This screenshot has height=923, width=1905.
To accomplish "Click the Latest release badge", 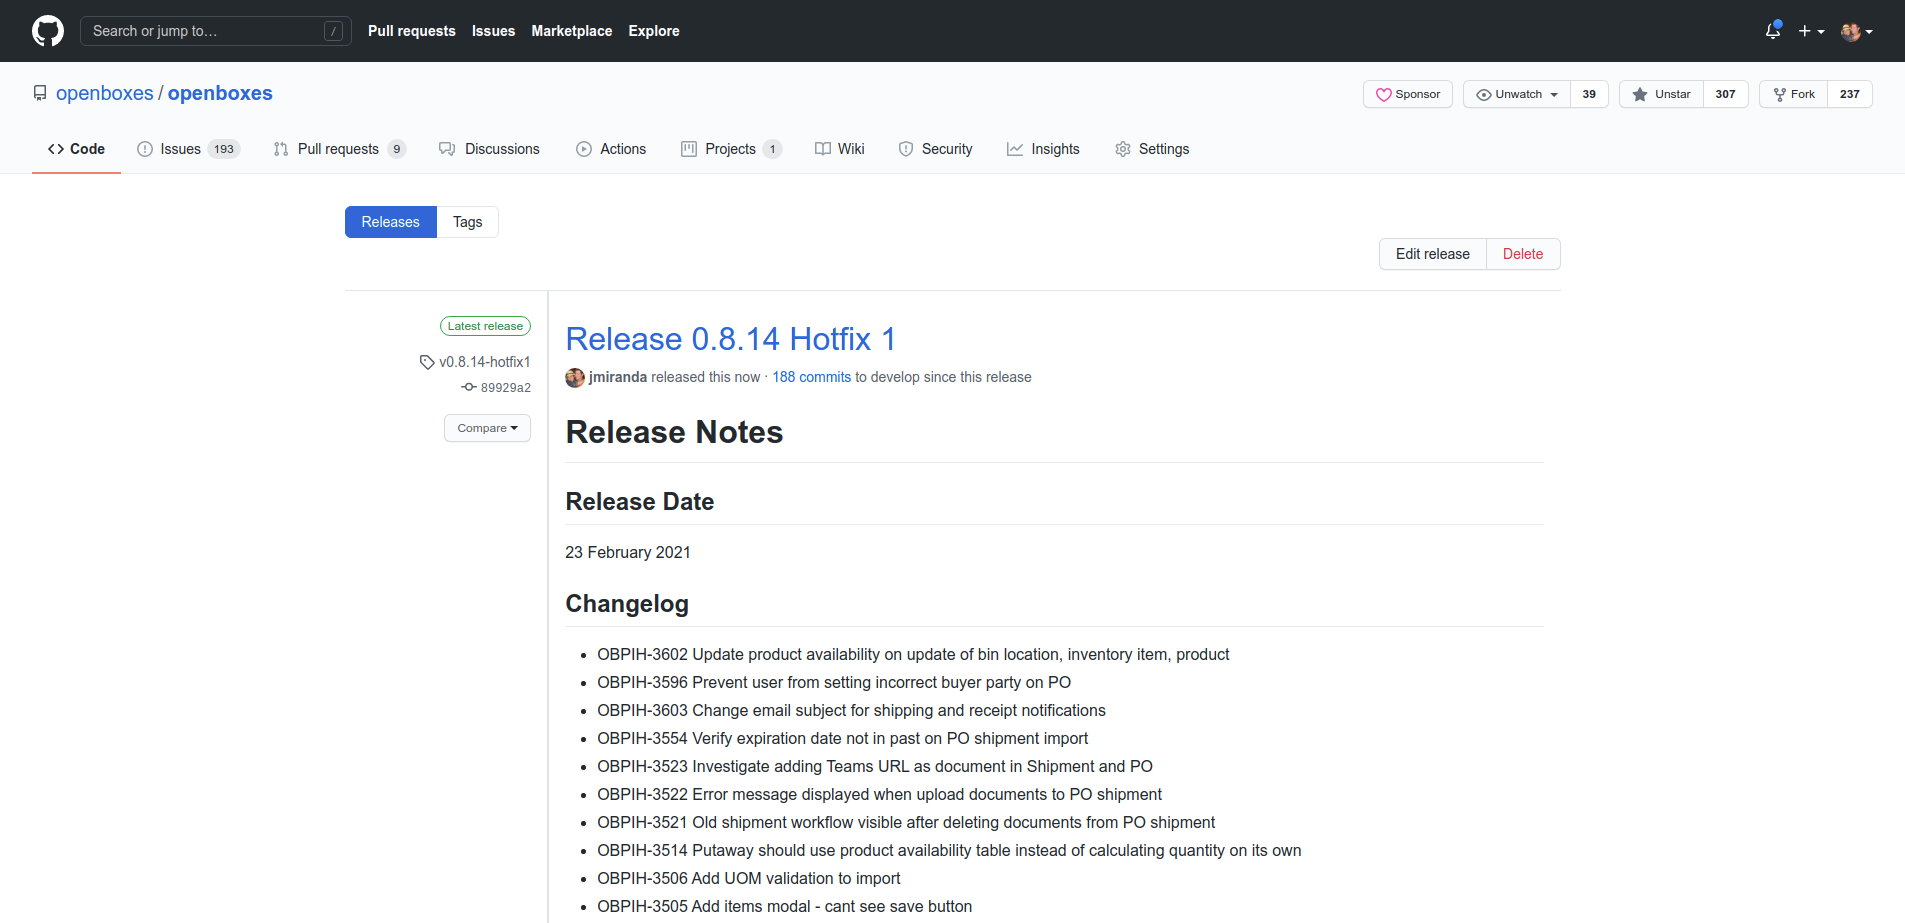I will coord(485,326).
